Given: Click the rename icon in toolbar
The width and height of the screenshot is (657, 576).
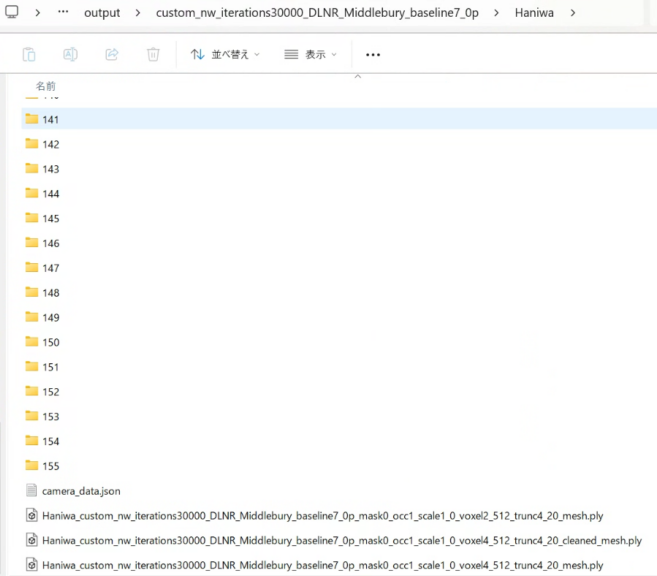Looking at the screenshot, I should tap(70, 54).
